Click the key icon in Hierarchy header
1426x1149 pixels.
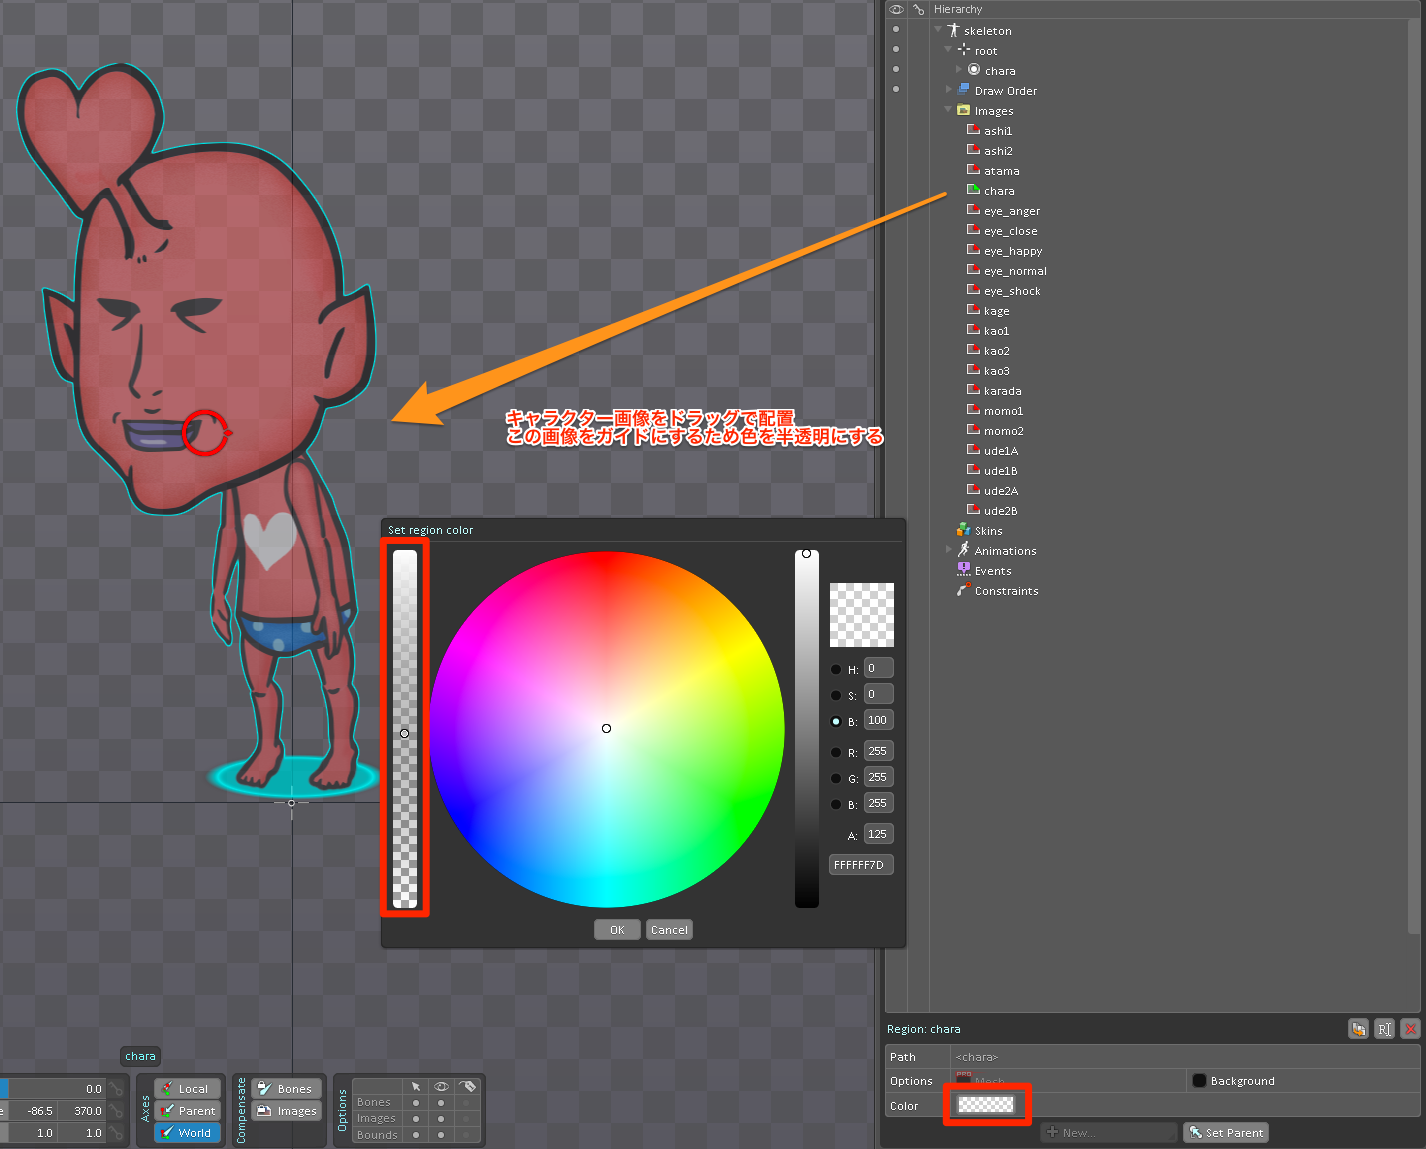(x=918, y=9)
